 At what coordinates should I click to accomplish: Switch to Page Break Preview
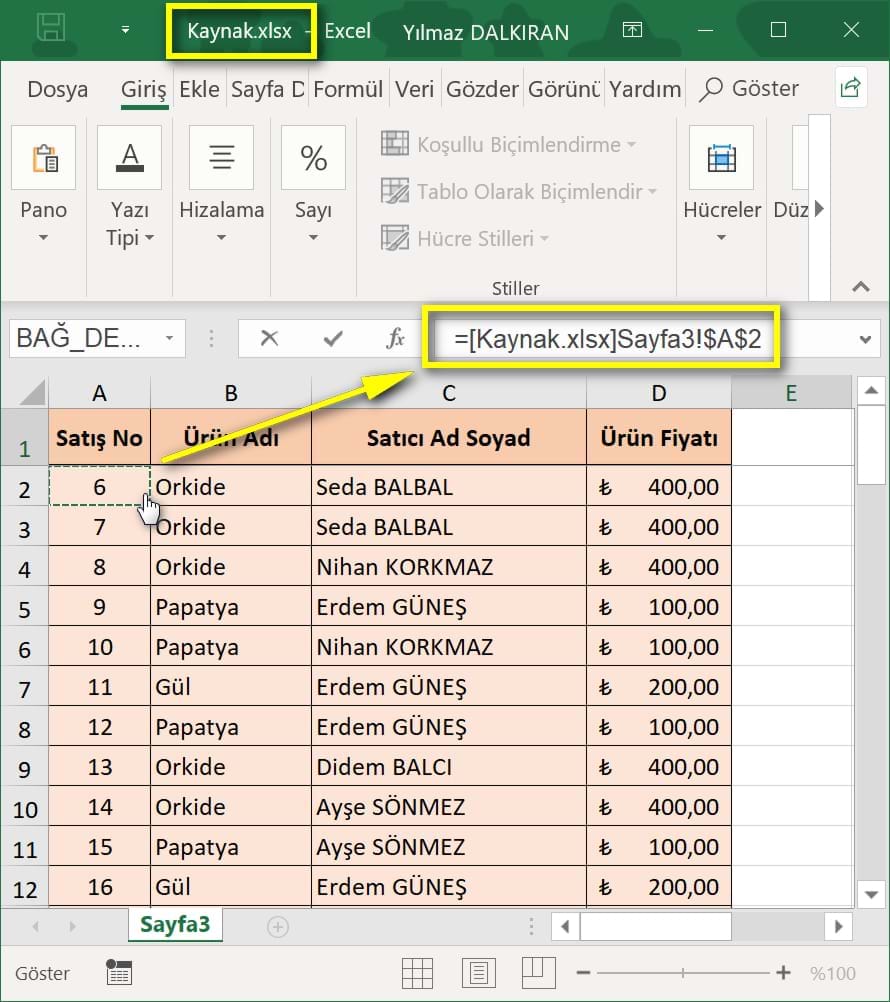pos(538,972)
